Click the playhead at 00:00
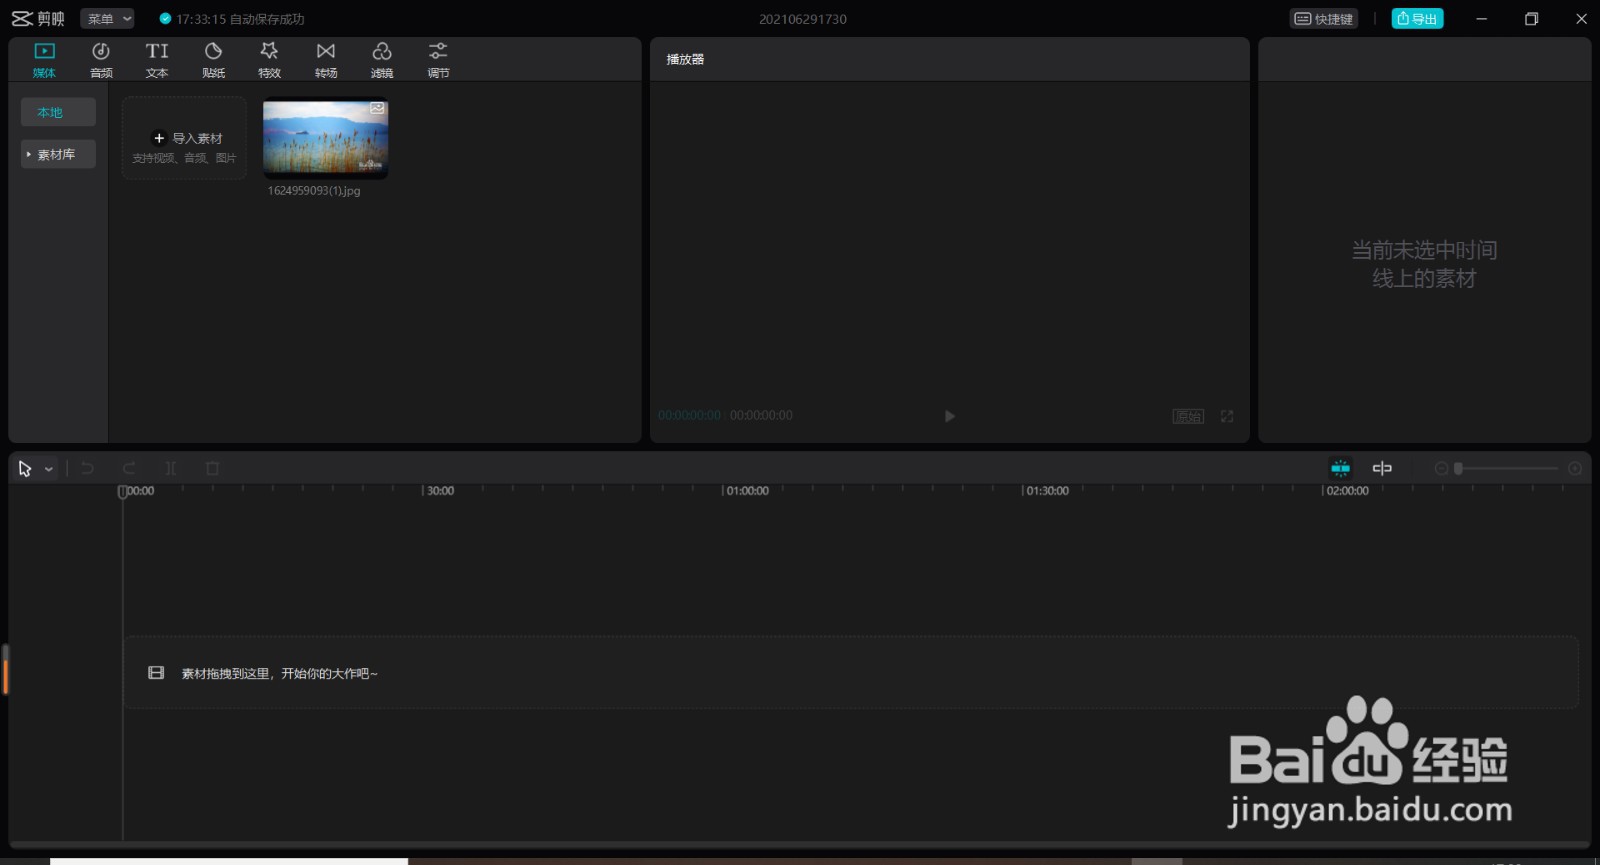1600x865 pixels. [x=123, y=491]
